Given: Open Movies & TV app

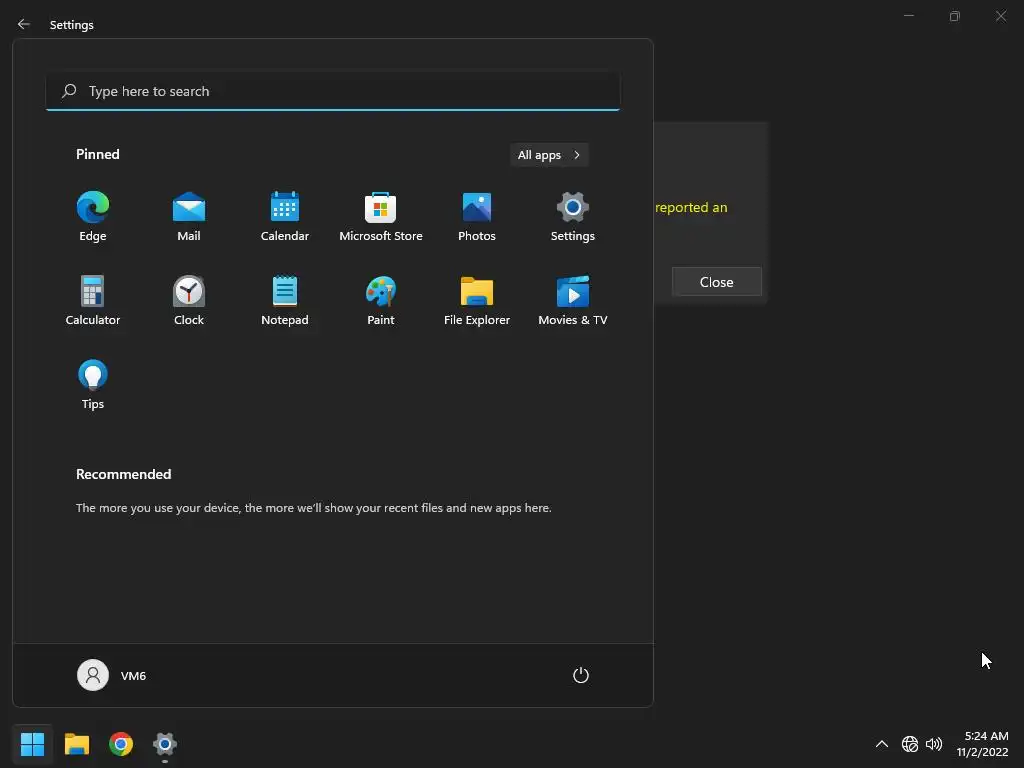Looking at the screenshot, I should coord(573,300).
